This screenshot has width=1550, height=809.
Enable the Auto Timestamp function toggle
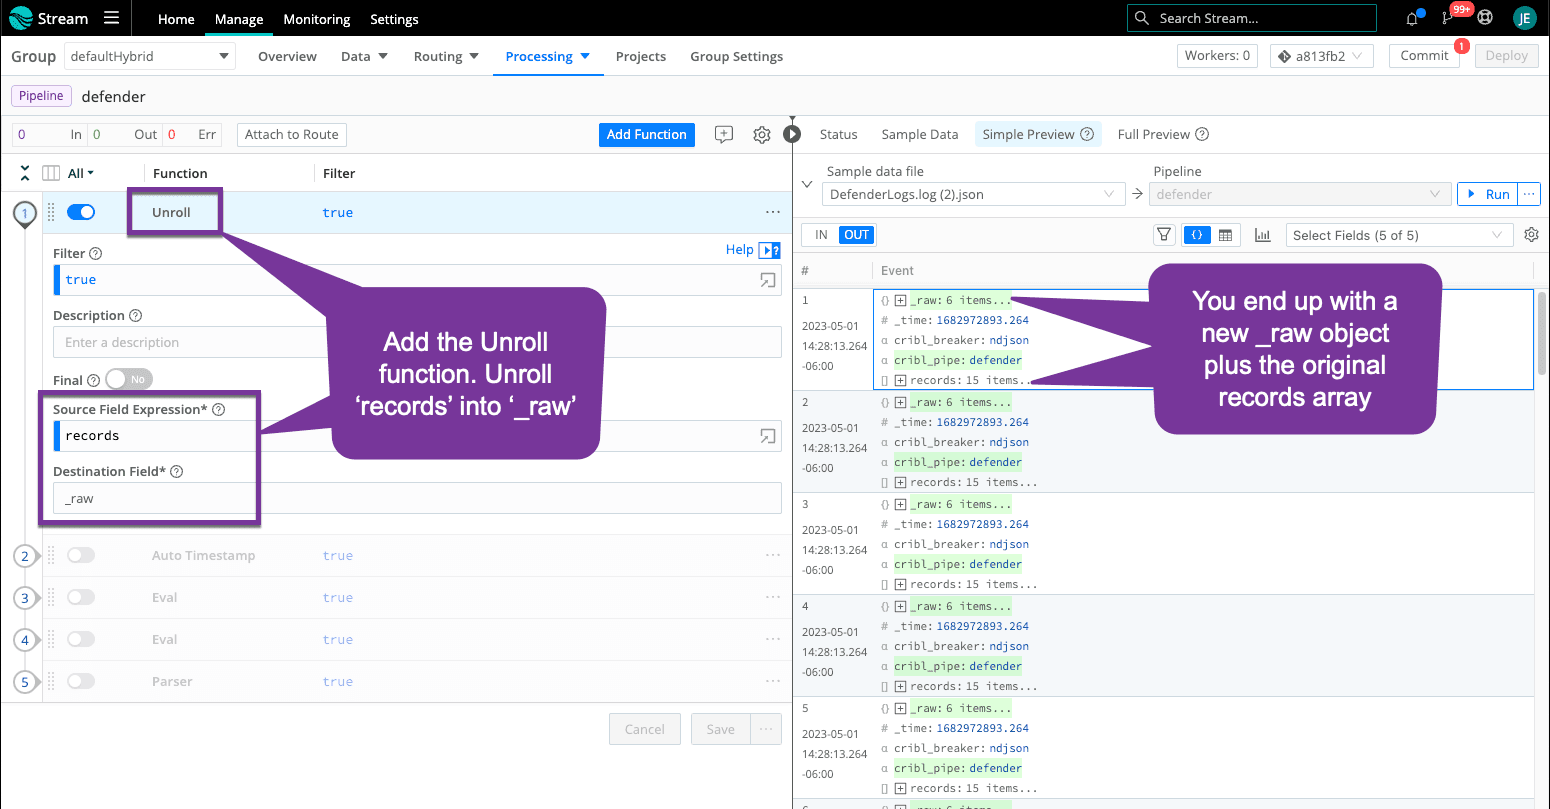[81, 555]
